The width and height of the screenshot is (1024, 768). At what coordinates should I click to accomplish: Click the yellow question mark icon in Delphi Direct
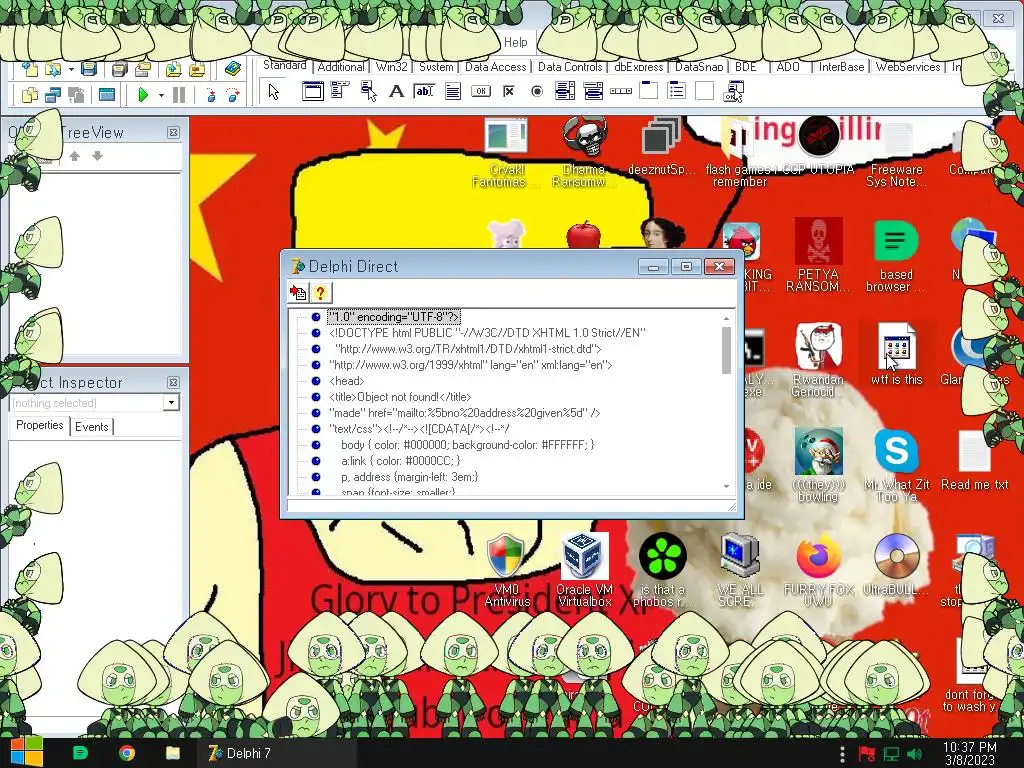pyautogui.click(x=320, y=293)
